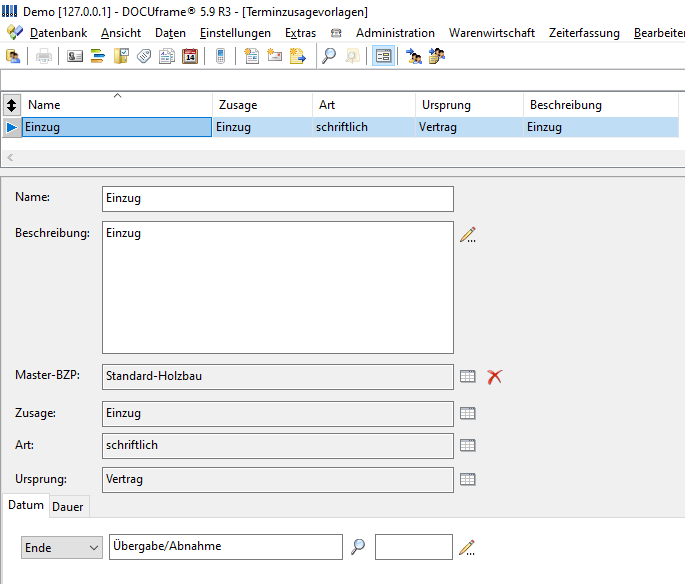
Task: Open the Daten menu
Action: coord(170,33)
